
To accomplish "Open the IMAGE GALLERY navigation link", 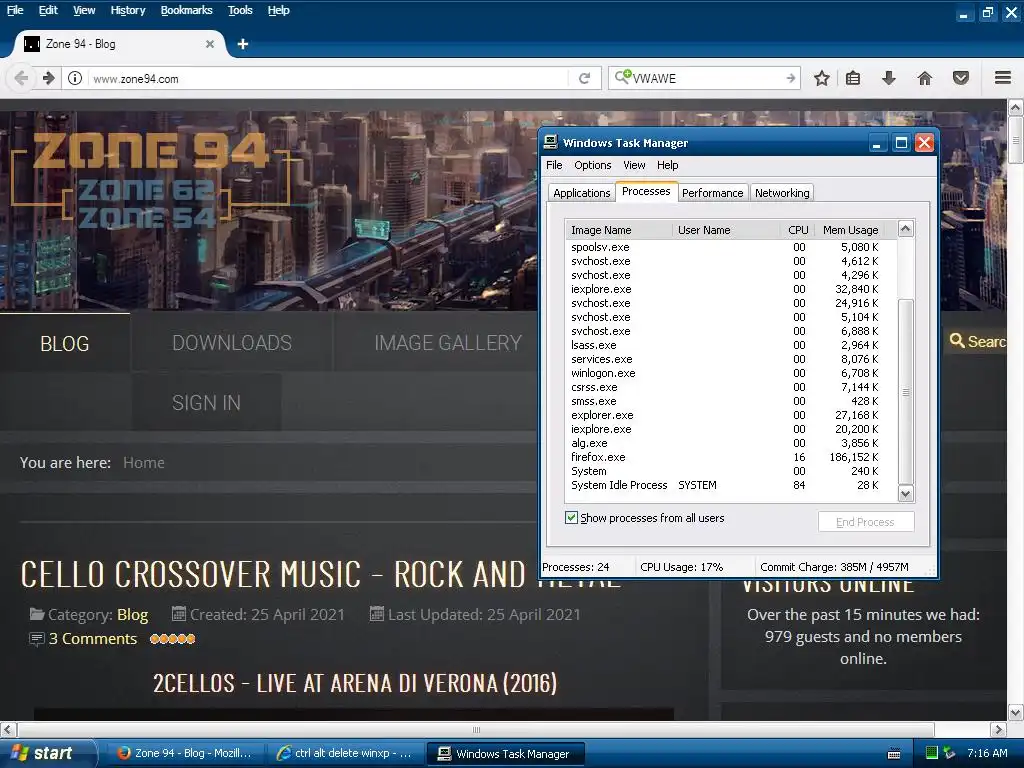I will pos(448,343).
